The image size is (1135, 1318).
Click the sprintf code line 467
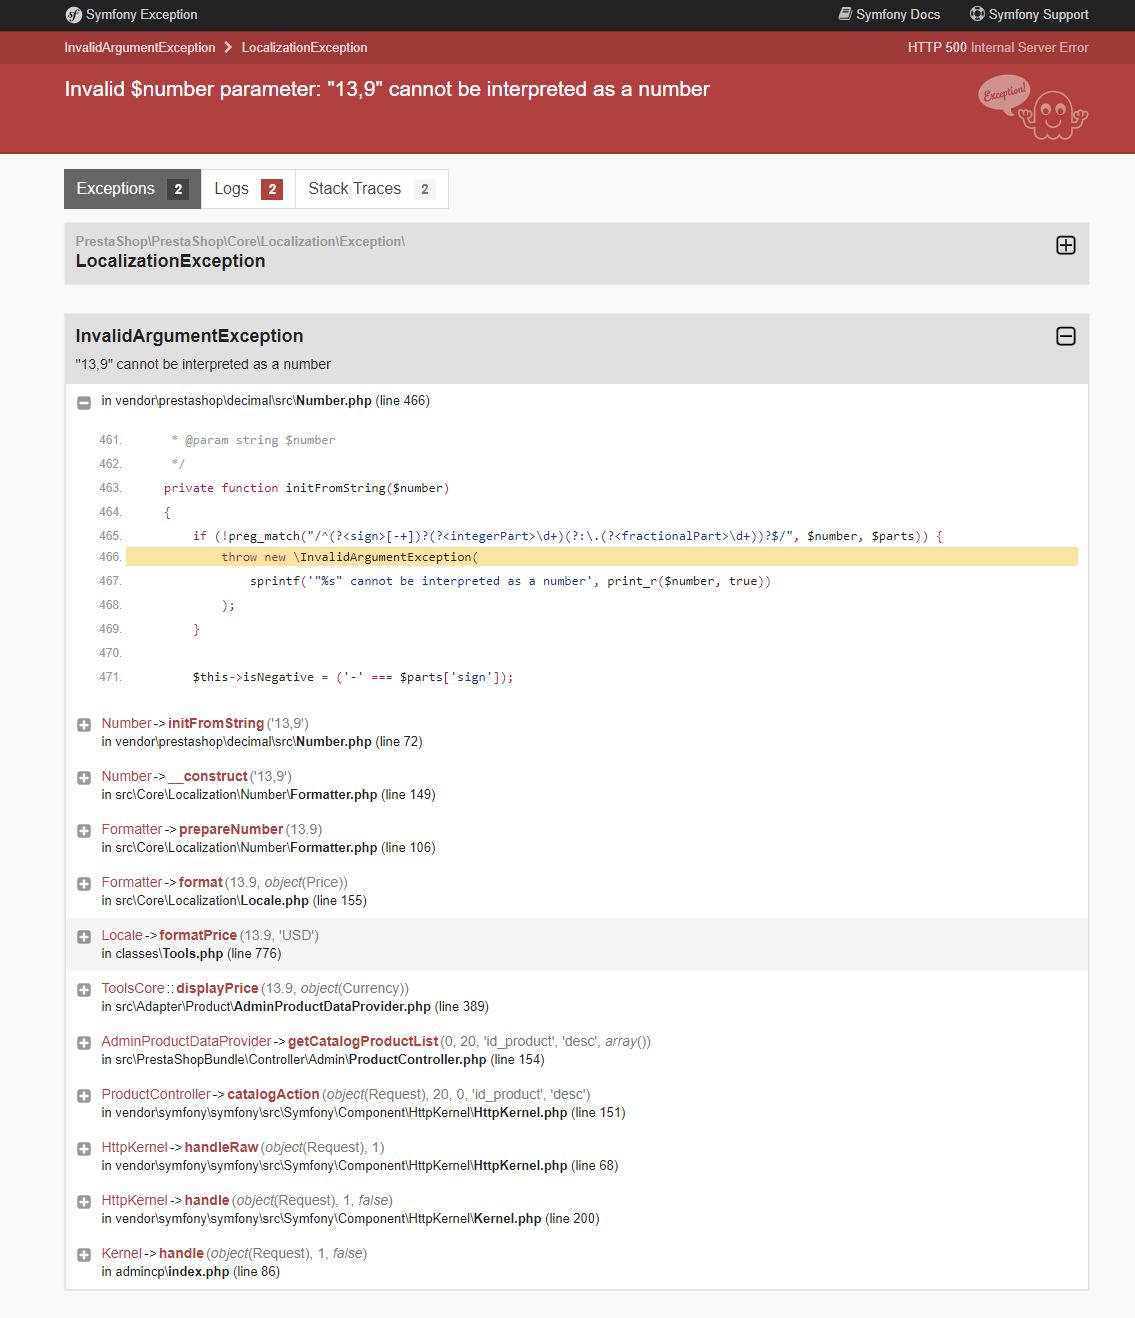510,581
